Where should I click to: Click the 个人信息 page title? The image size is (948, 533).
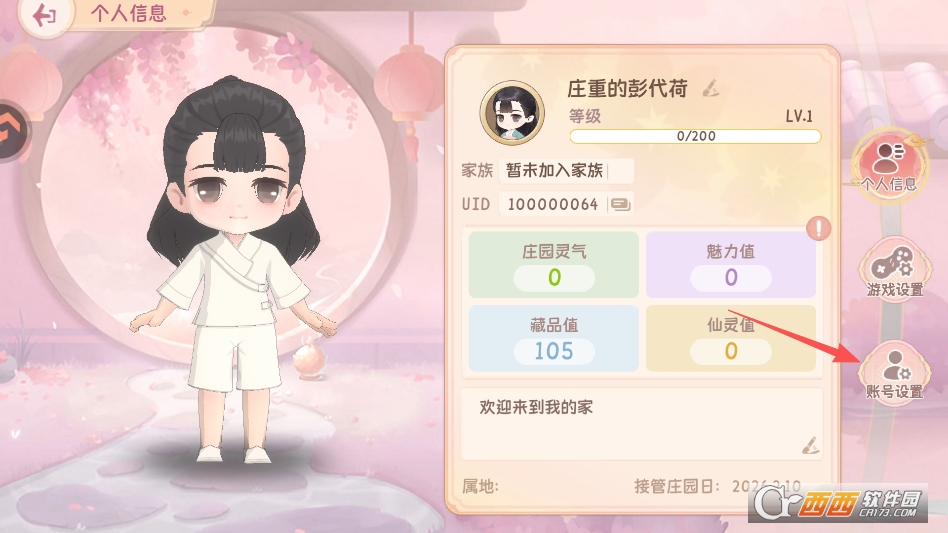pyautogui.click(x=128, y=13)
